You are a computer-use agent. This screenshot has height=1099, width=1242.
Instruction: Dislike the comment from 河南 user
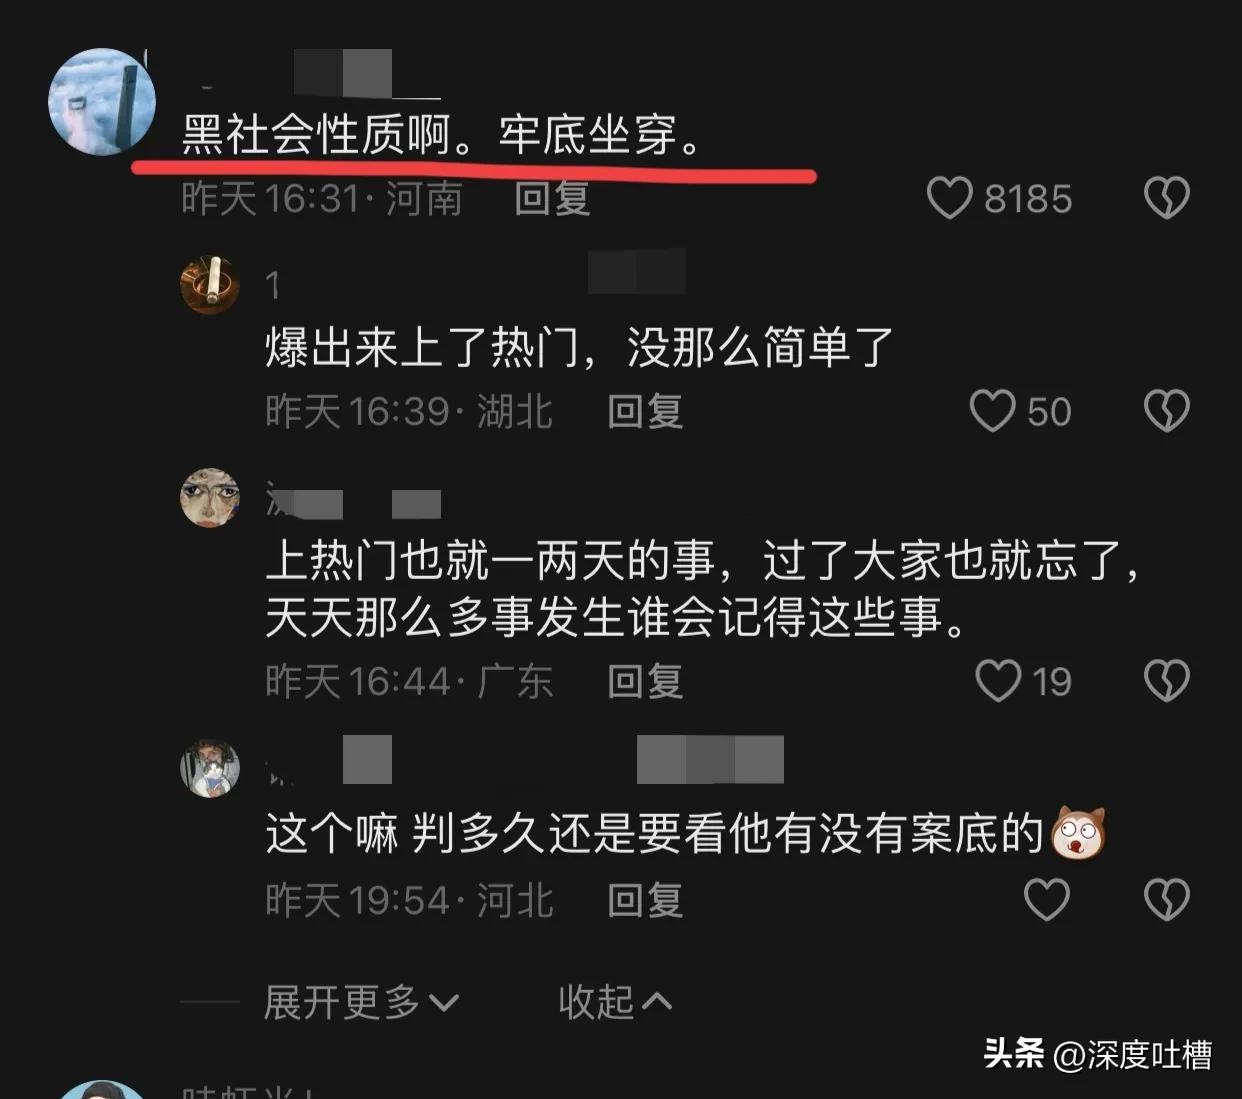pos(1166,198)
